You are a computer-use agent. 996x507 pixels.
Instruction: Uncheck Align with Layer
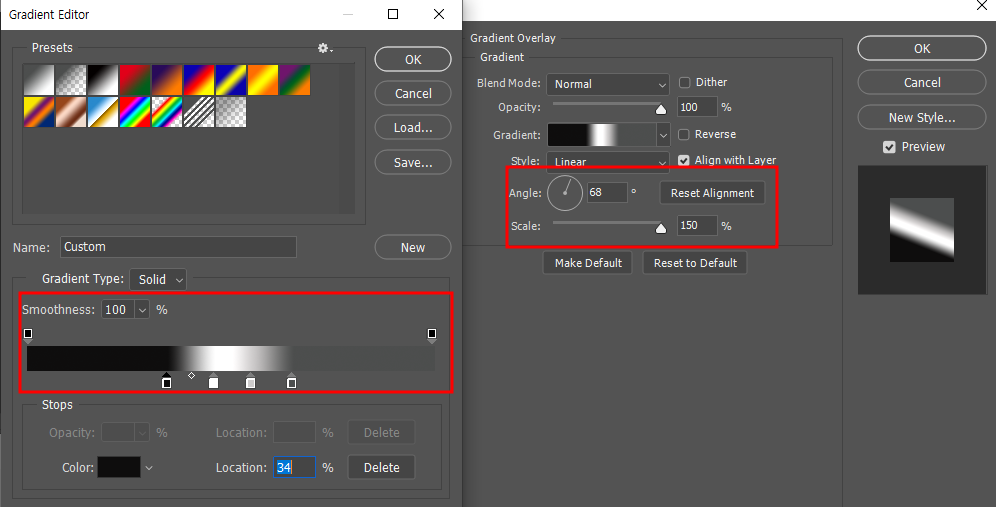tap(683, 160)
